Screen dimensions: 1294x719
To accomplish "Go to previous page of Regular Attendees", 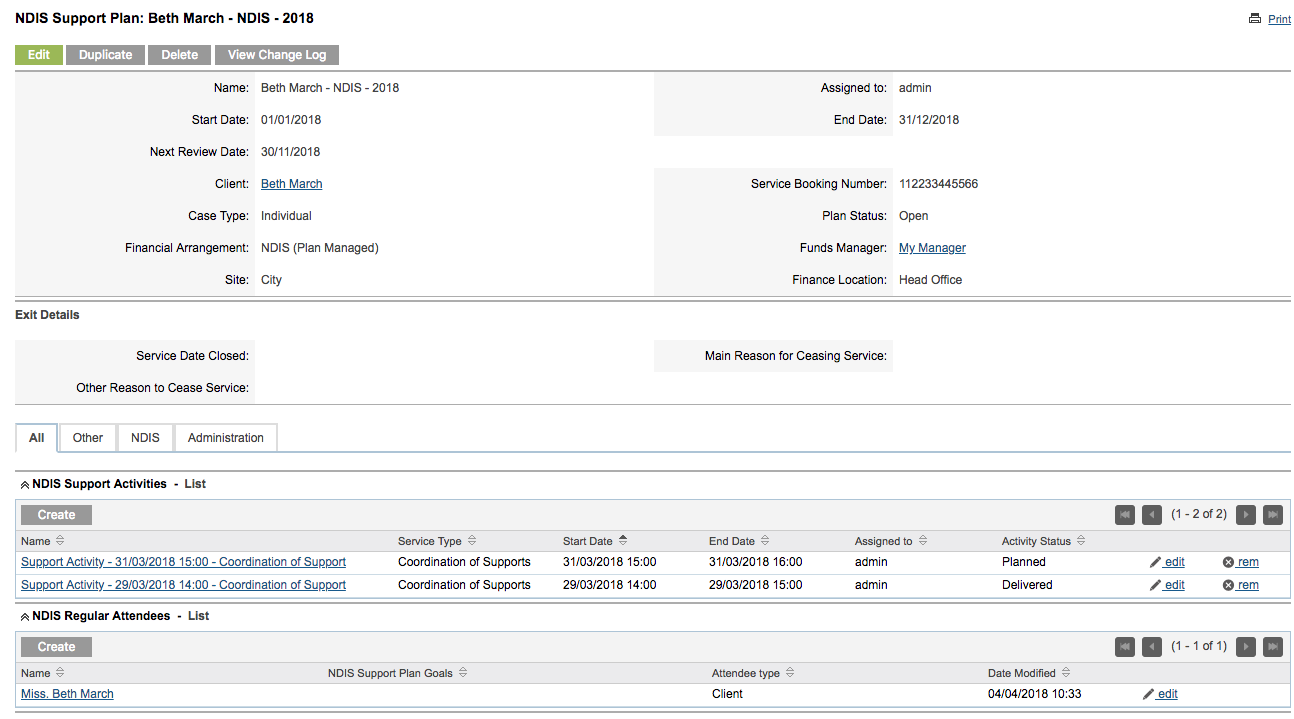I will click(x=1152, y=647).
